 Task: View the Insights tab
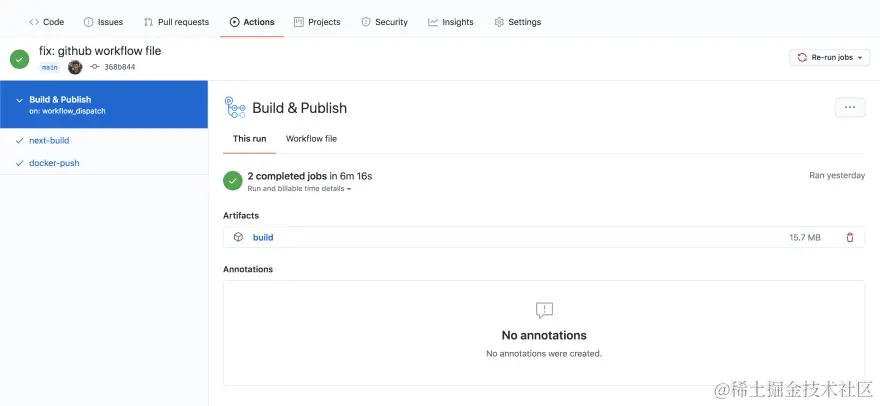point(451,22)
